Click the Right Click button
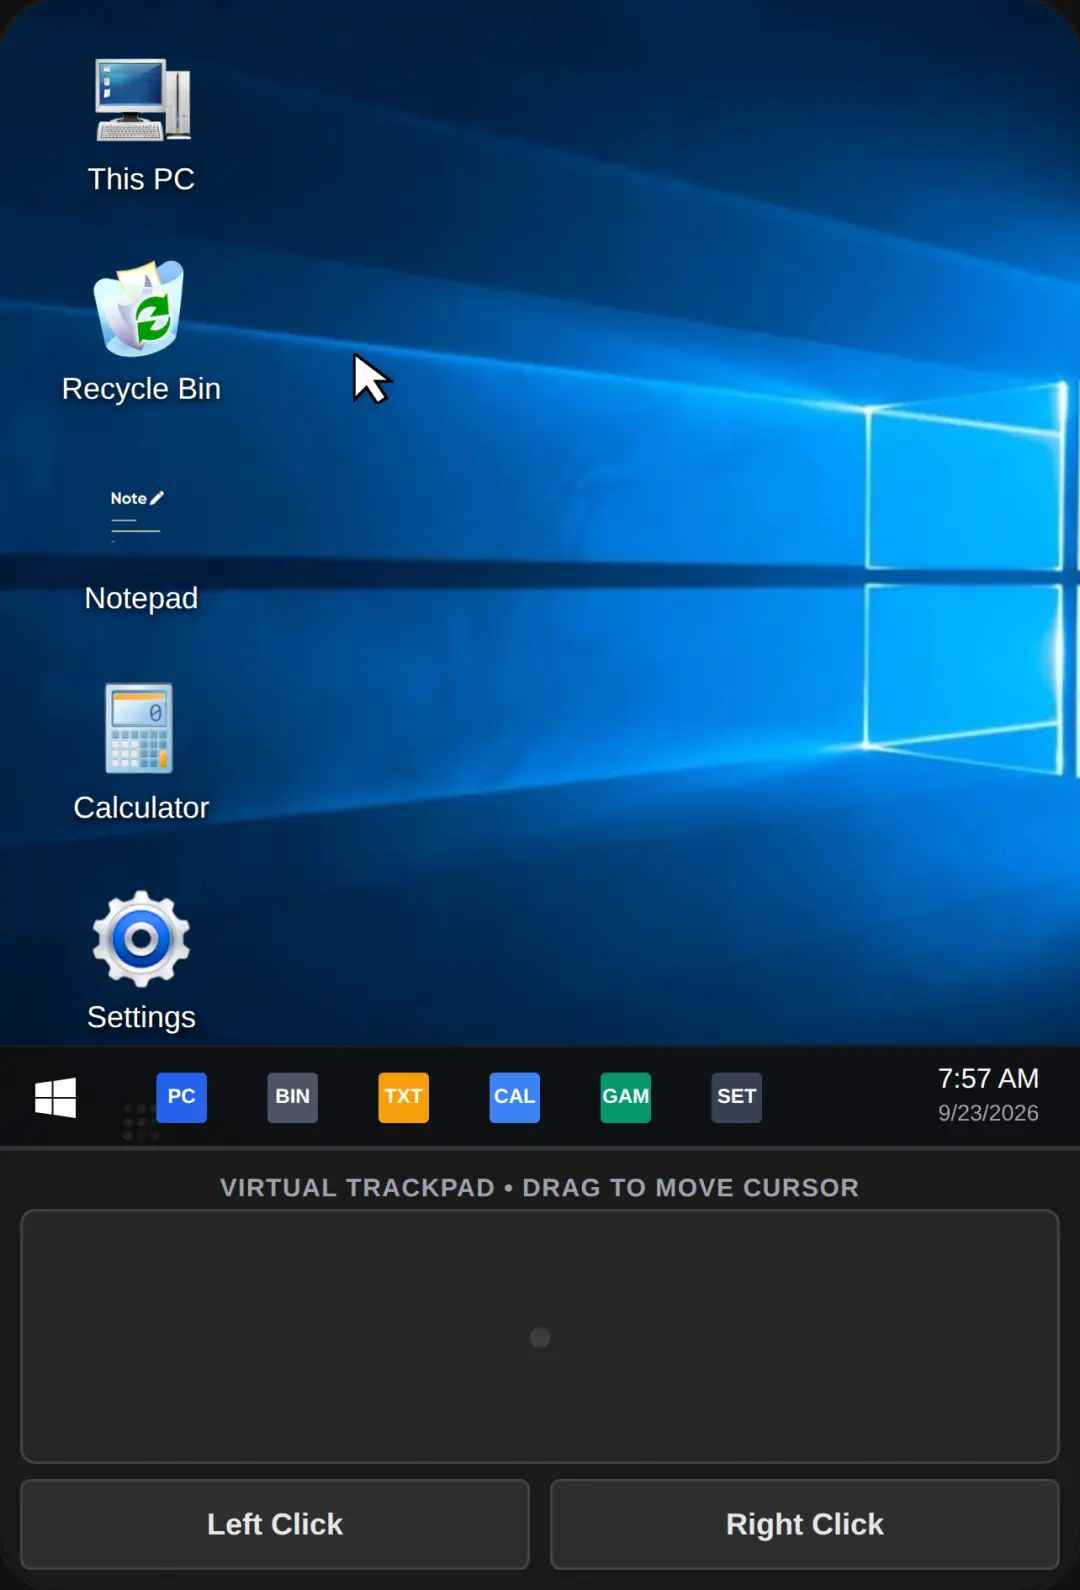1080x1590 pixels. click(805, 1524)
